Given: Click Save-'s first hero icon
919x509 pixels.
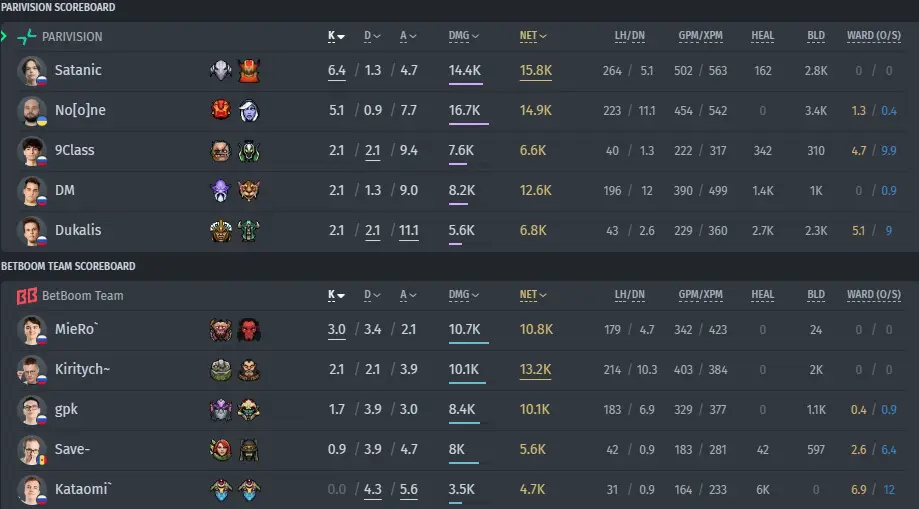Looking at the screenshot, I should (x=221, y=450).
